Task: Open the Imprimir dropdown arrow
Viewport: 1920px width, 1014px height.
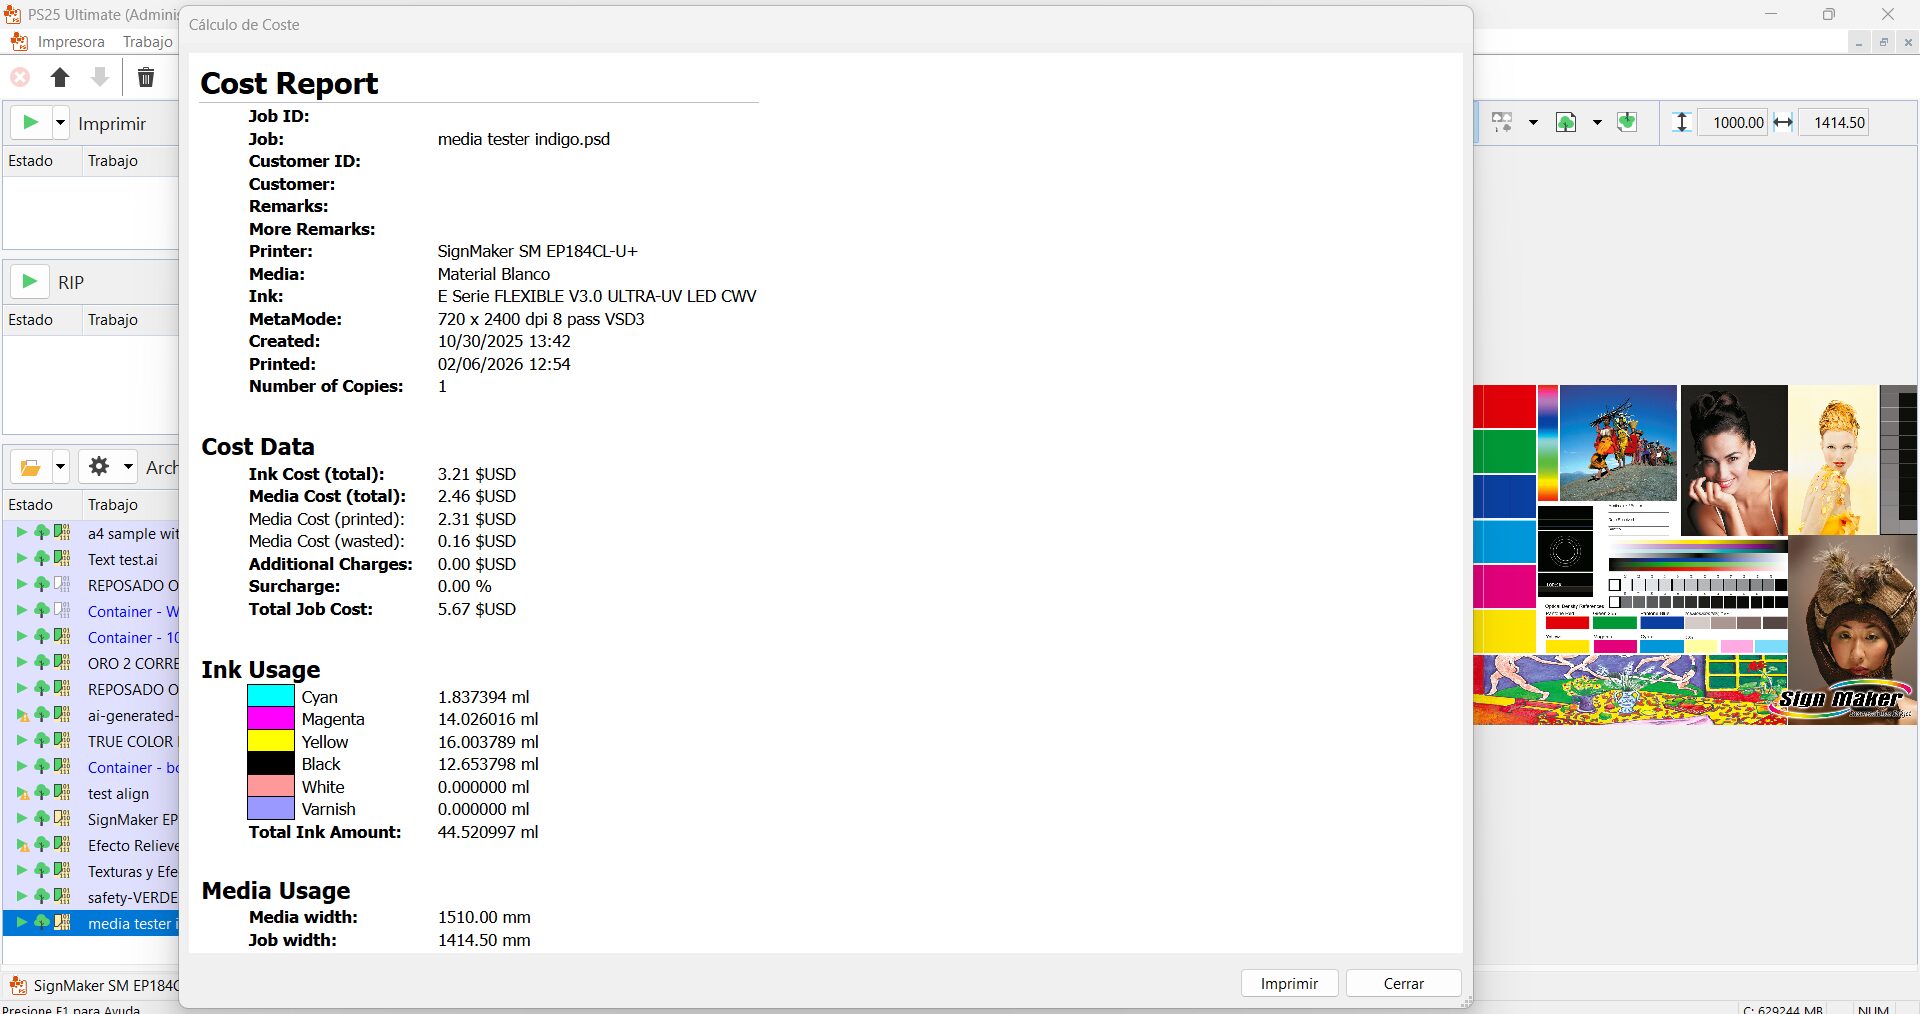Action: 60,123
